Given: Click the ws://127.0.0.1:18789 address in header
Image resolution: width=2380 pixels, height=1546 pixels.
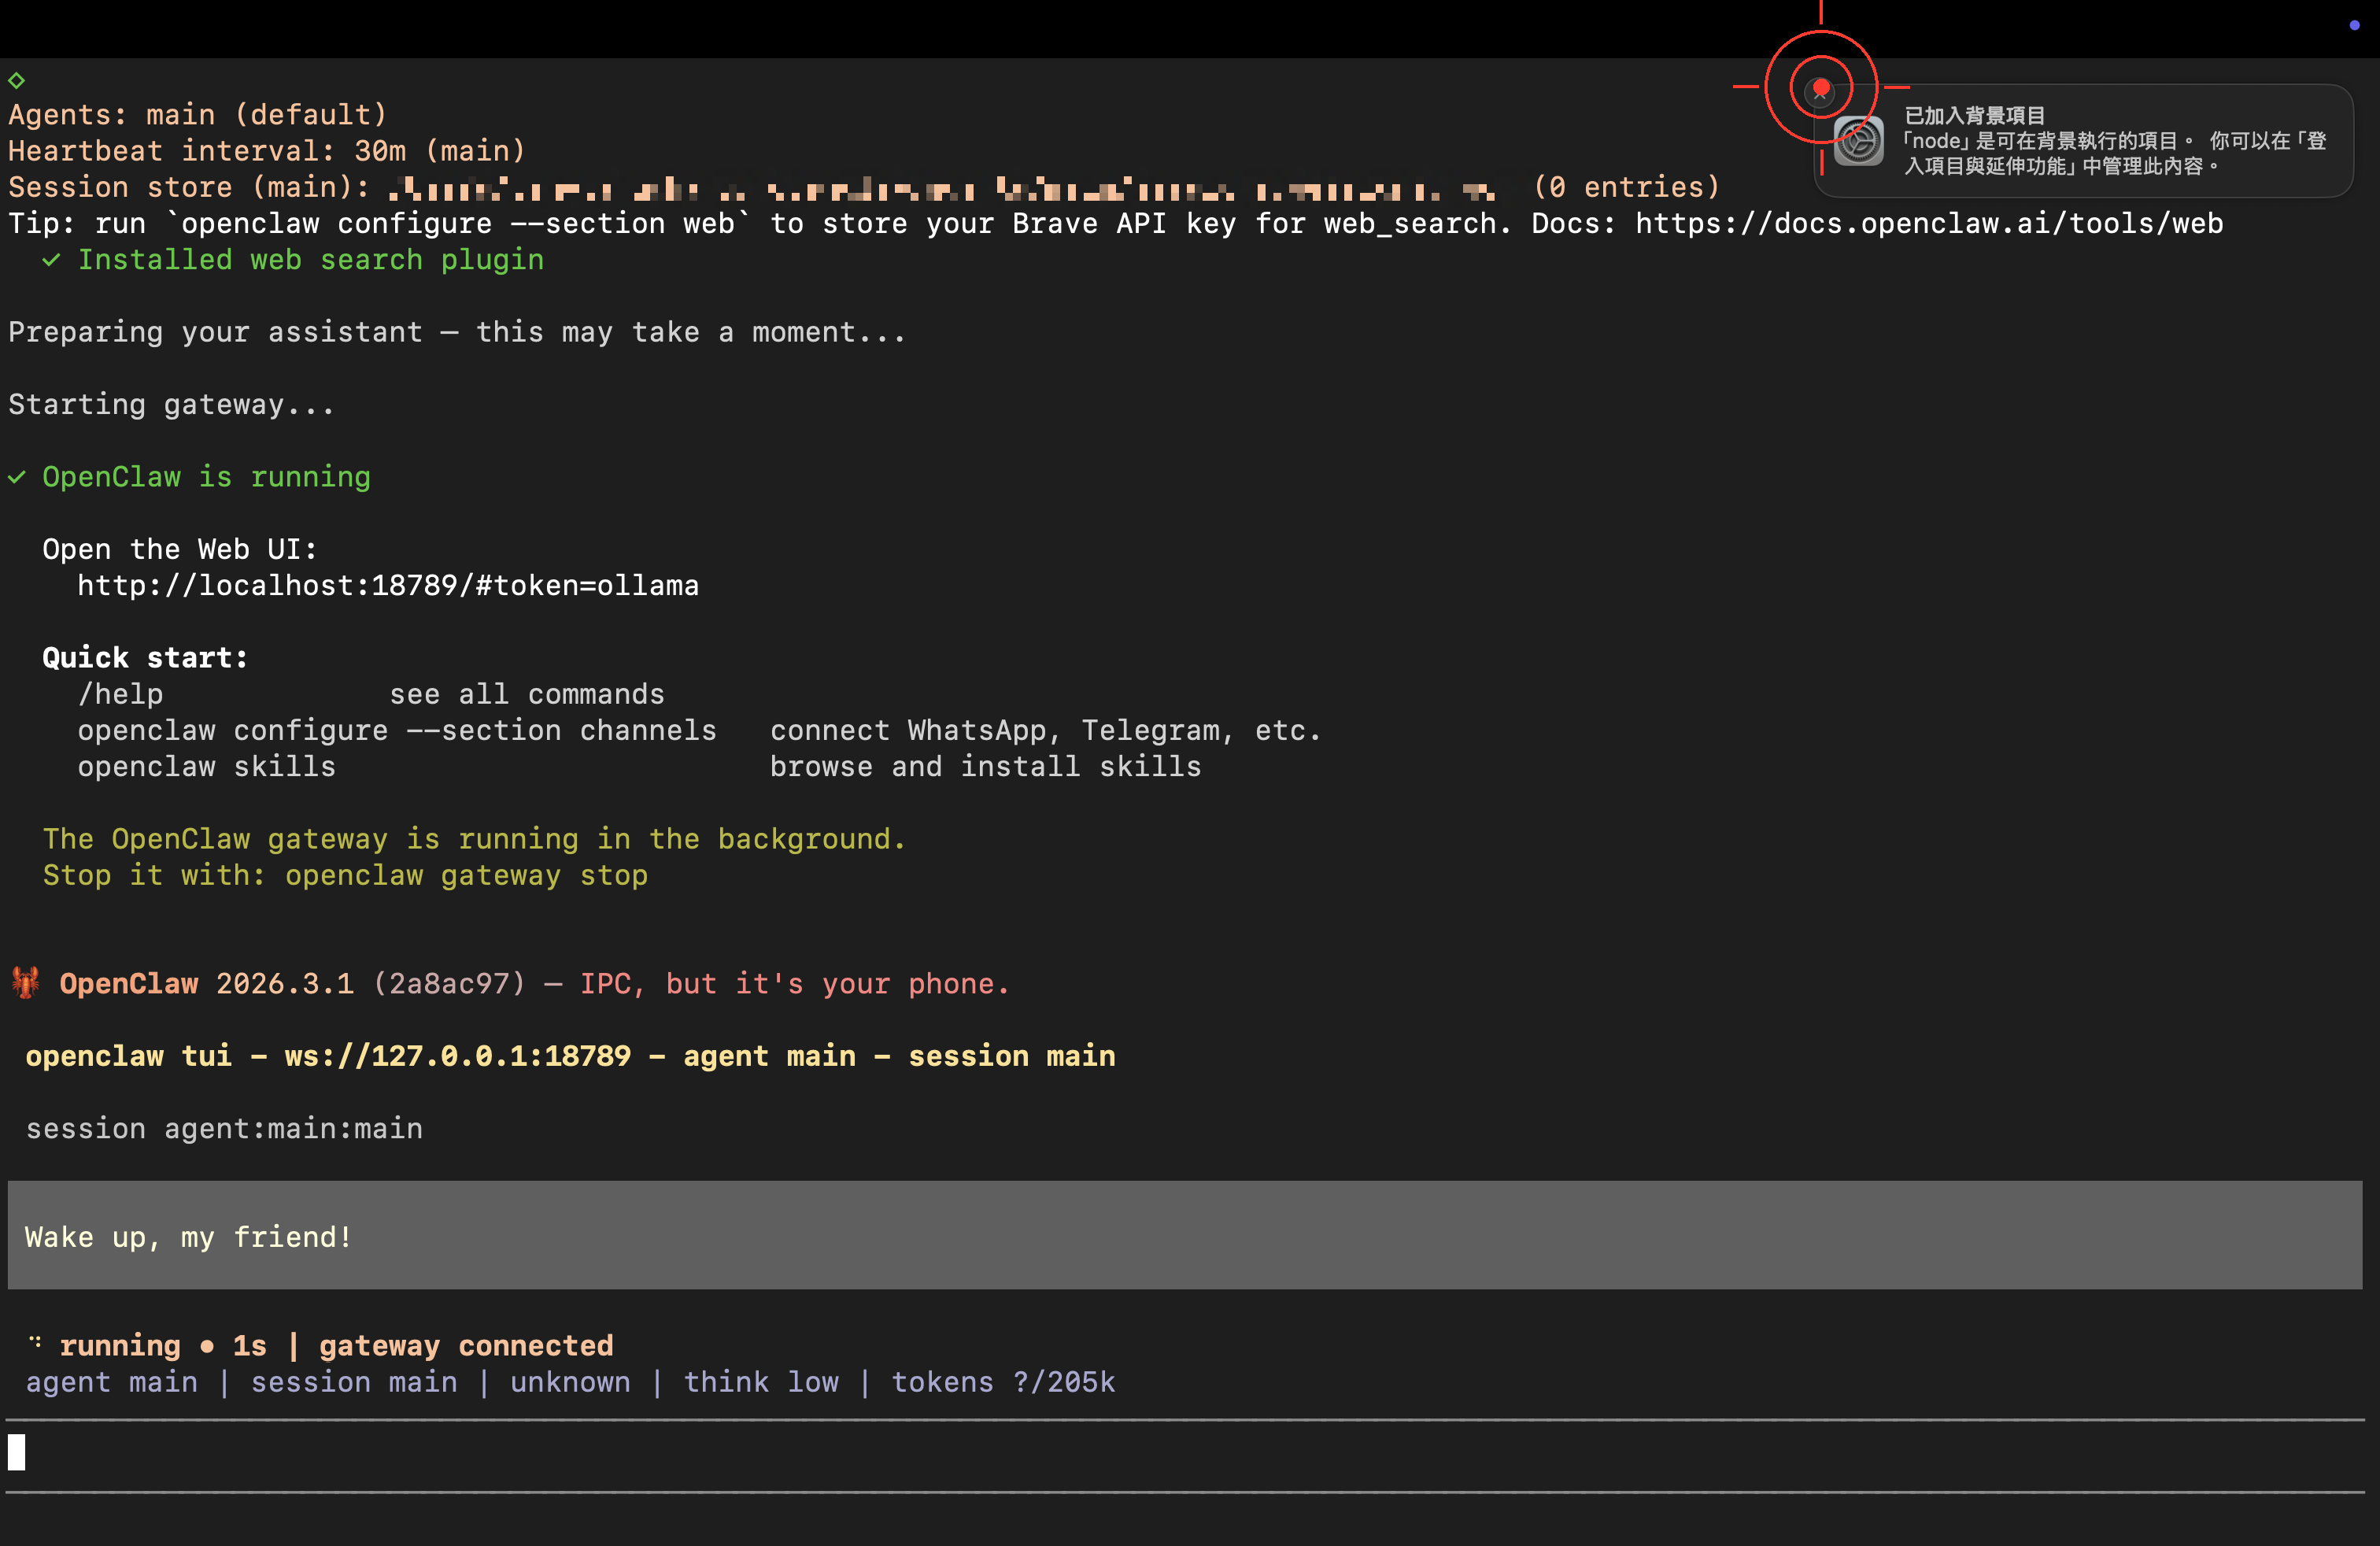Looking at the screenshot, I should tap(457, 1056).
